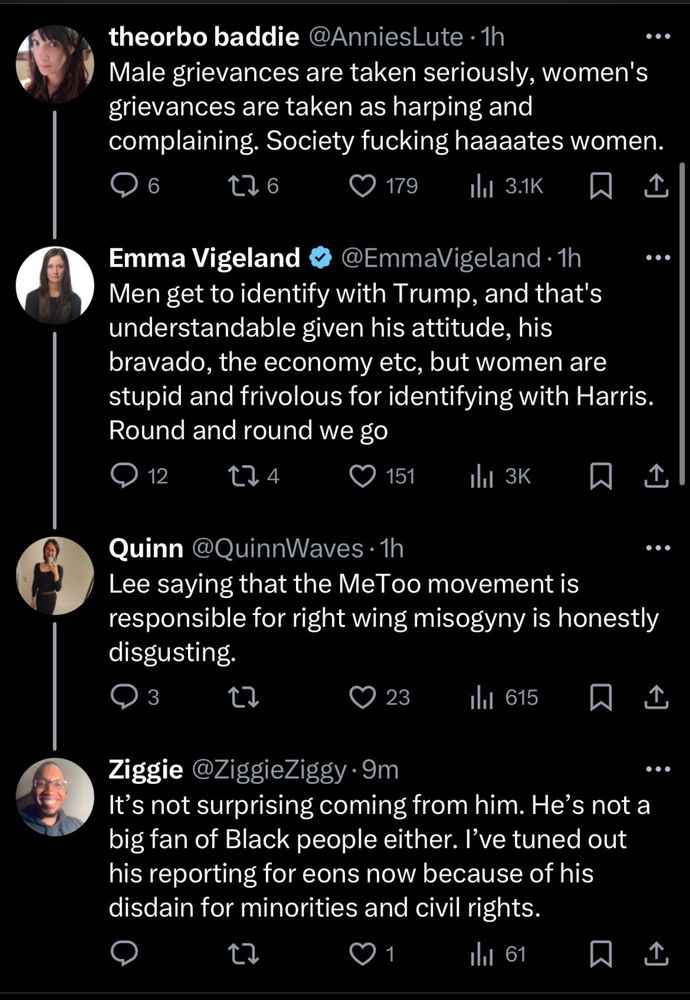Open @QuinnWaves profile handle
690x1000 pixels.
(277, 547)
